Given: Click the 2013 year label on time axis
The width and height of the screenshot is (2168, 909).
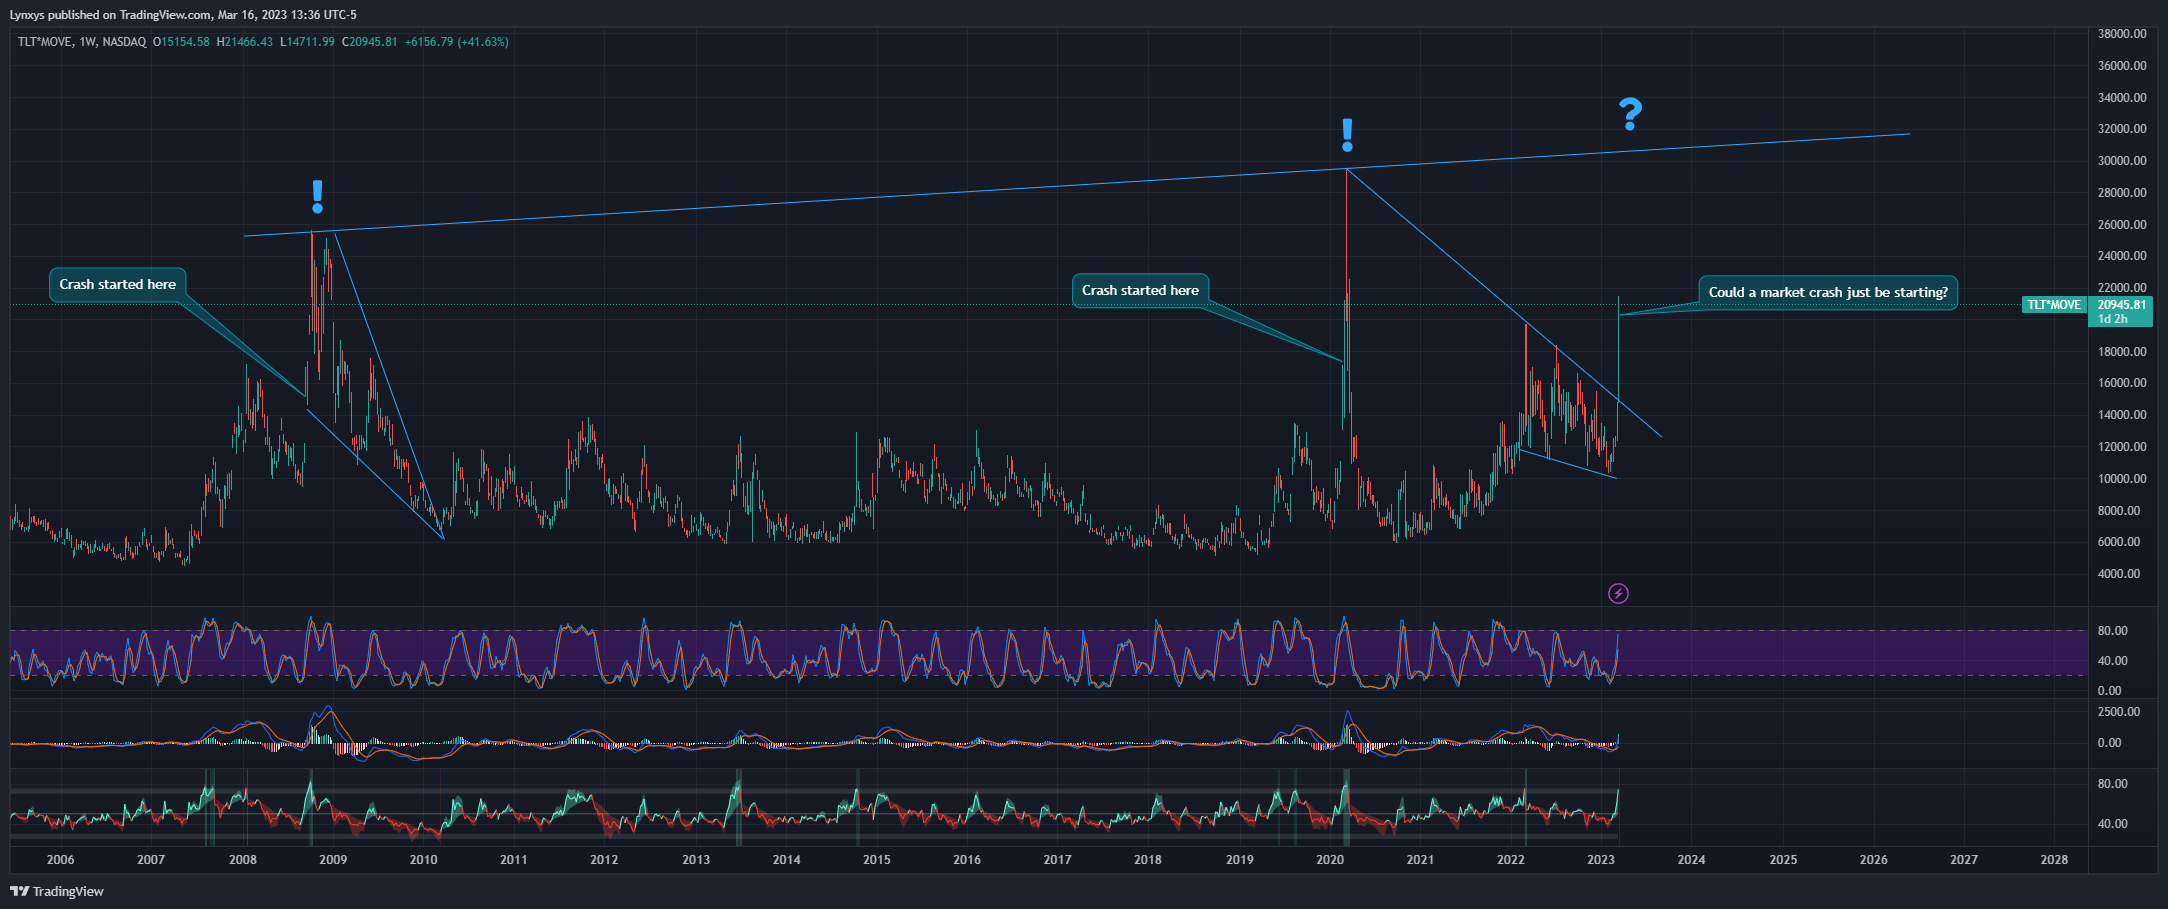Looking at the screenshot, I should click(x=696, y=860).
